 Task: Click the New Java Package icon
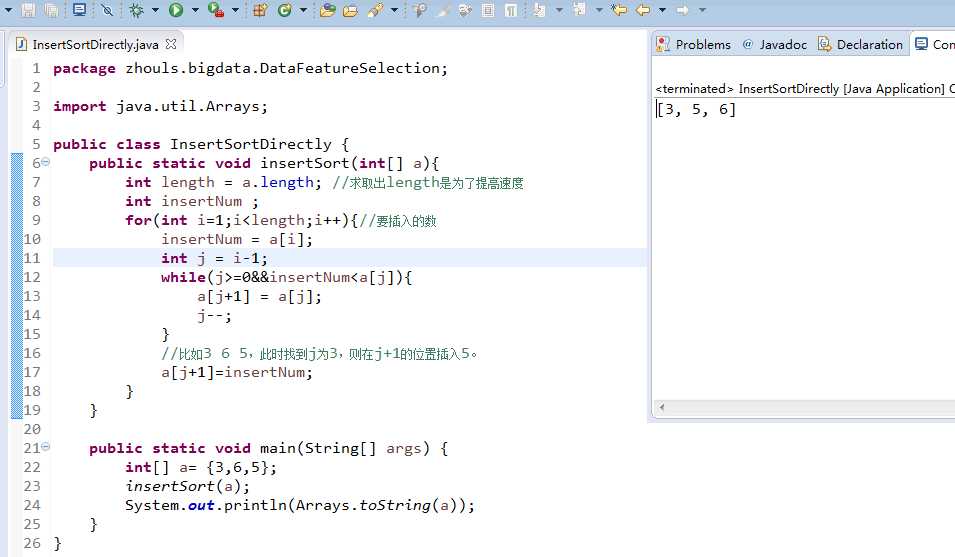coord(260,10)
